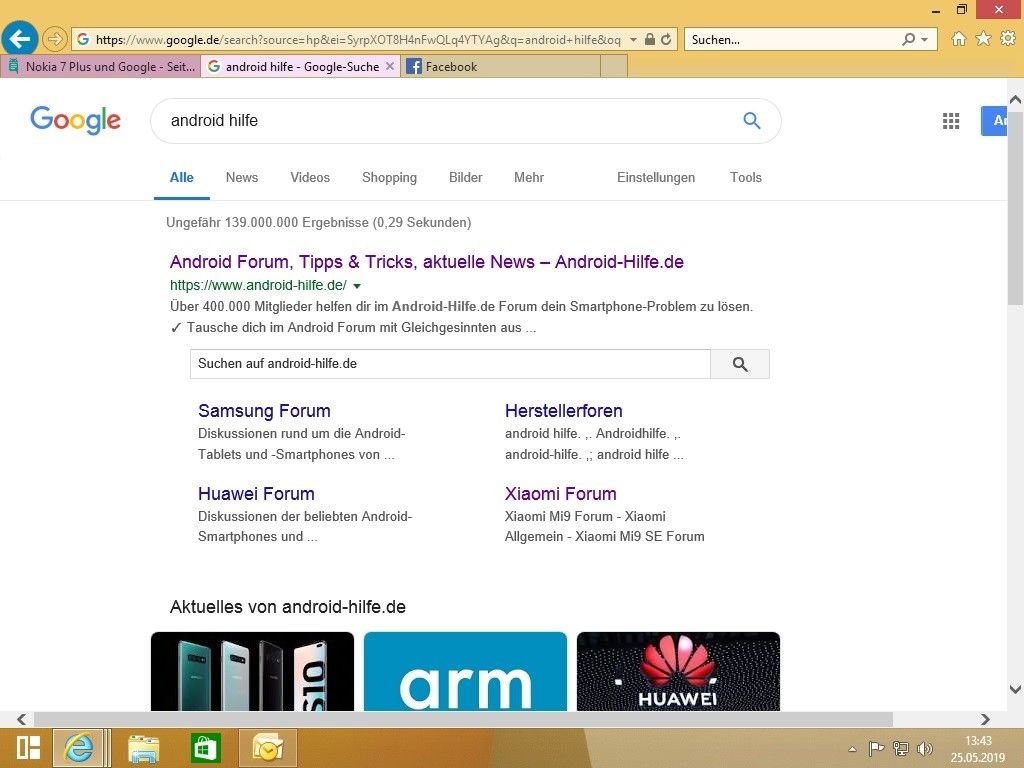Click the volume speaker tray icon

(925, 748)
